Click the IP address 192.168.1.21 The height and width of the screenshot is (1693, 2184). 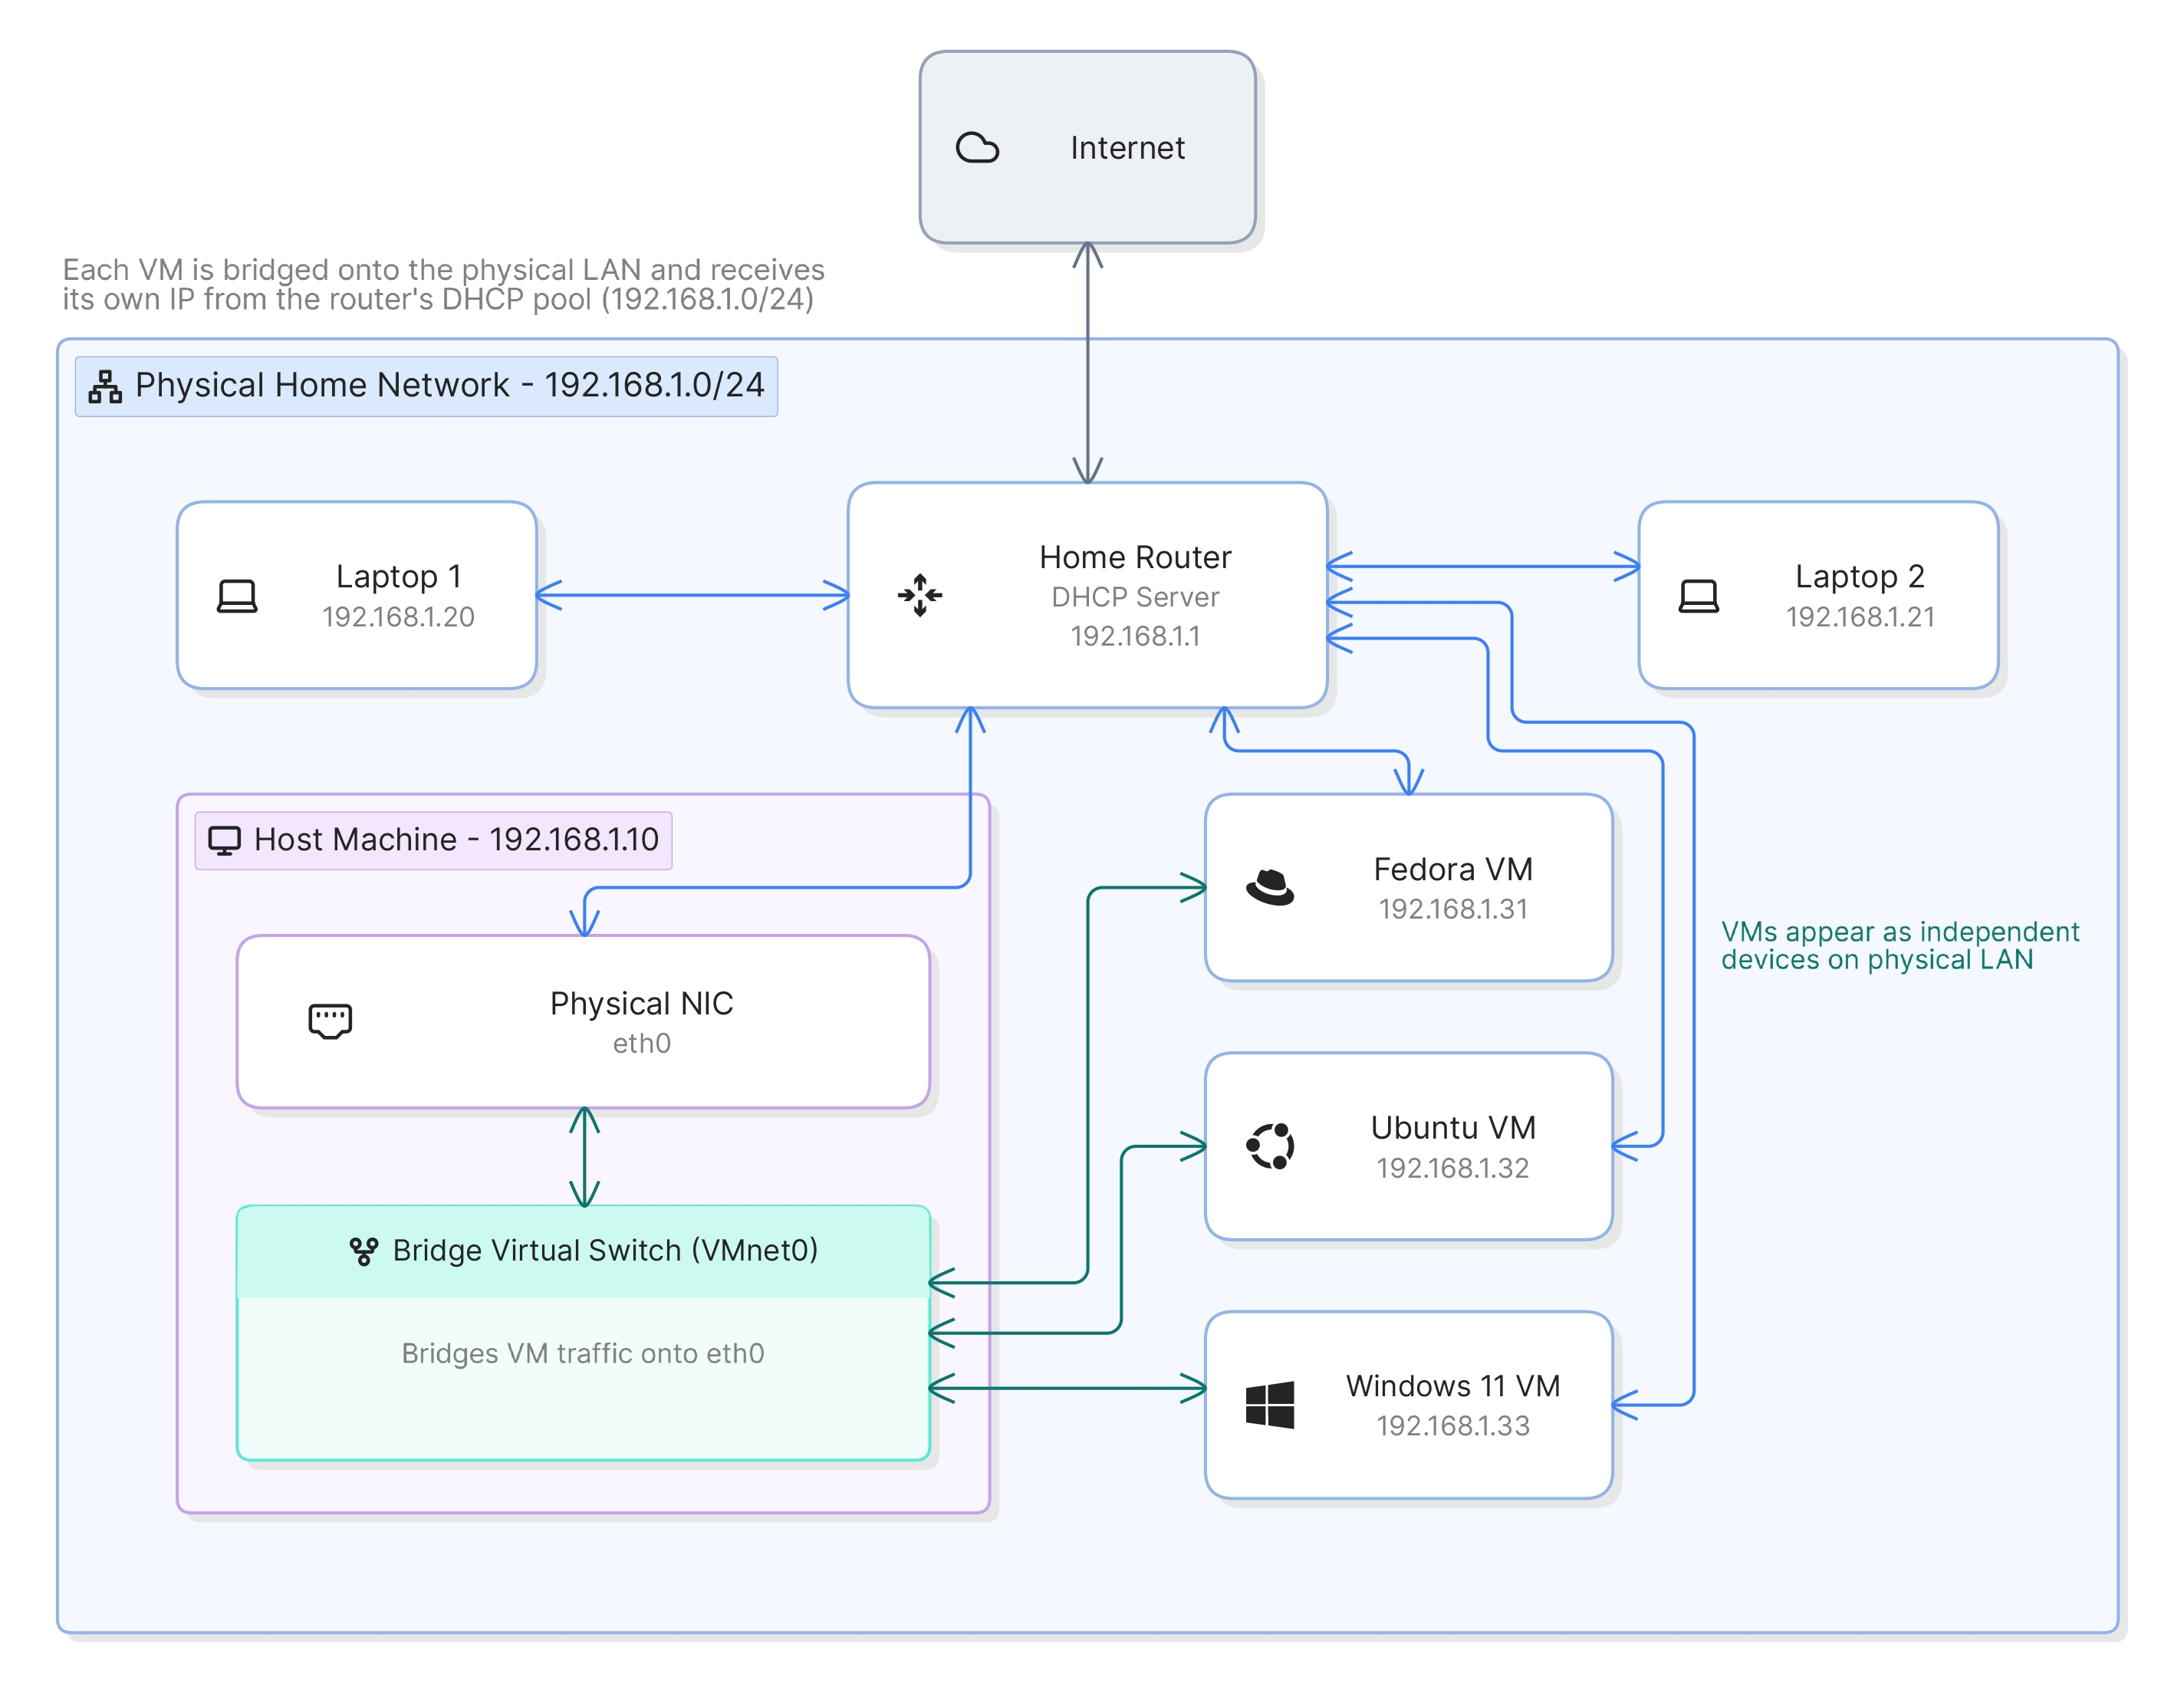(1860, 617)
